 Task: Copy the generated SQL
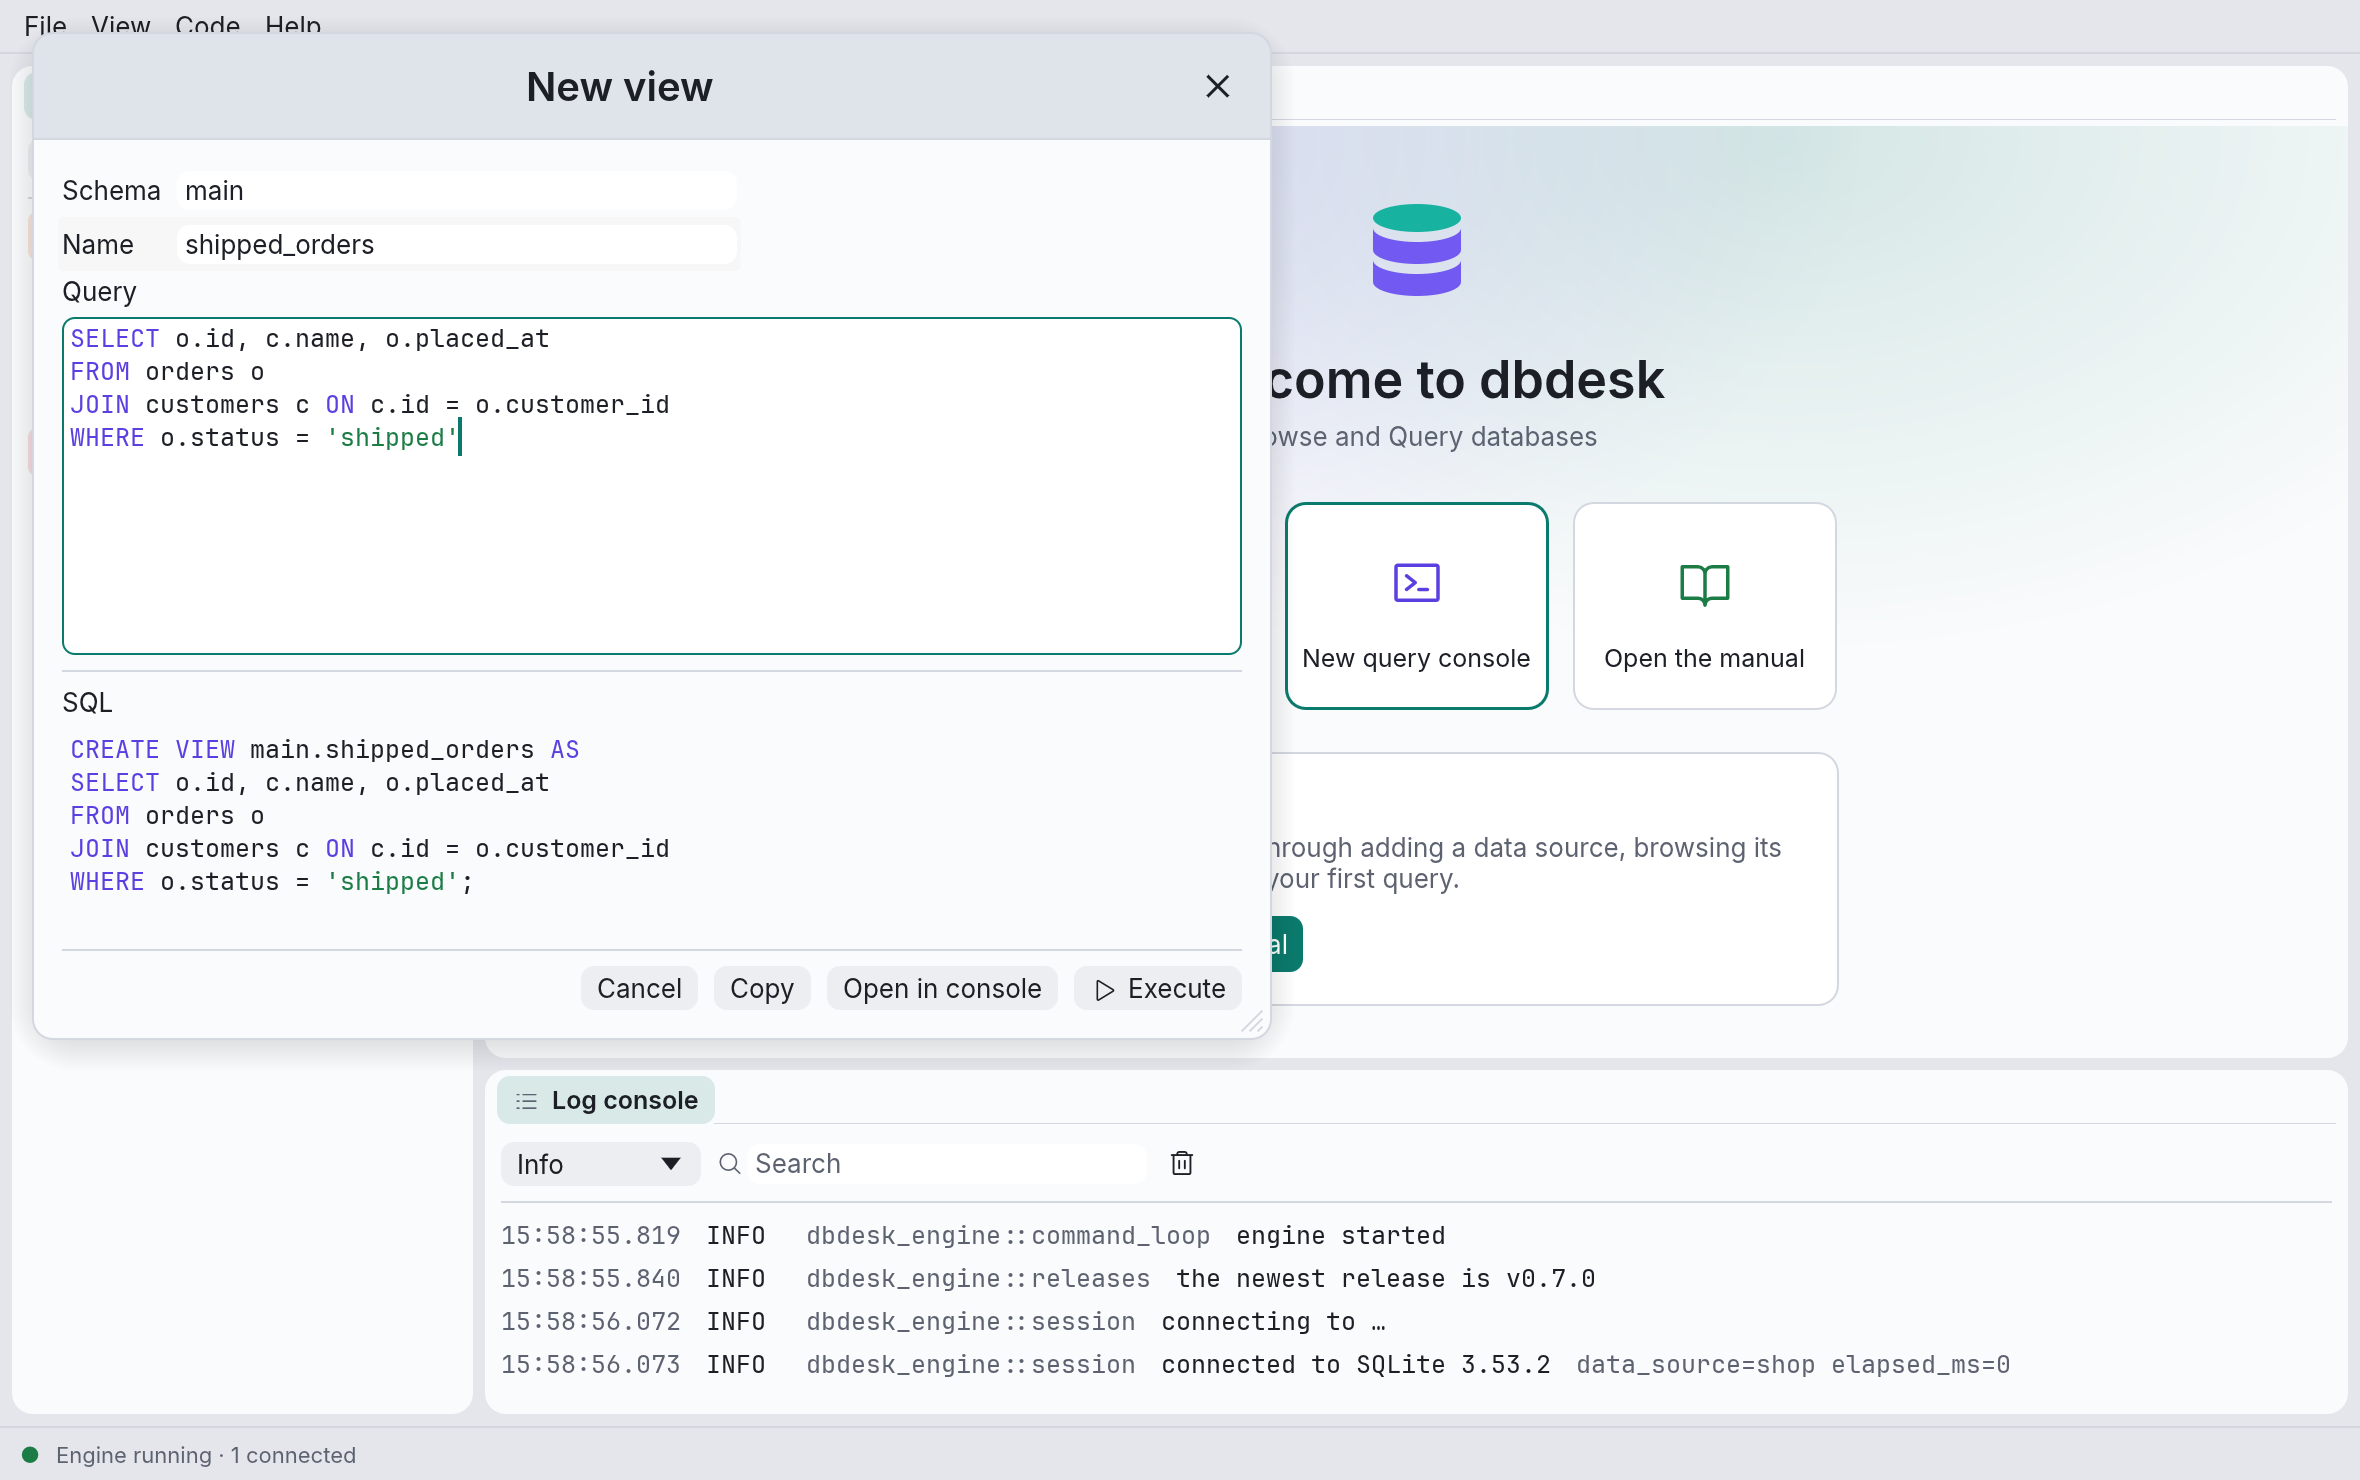point(762,988)
